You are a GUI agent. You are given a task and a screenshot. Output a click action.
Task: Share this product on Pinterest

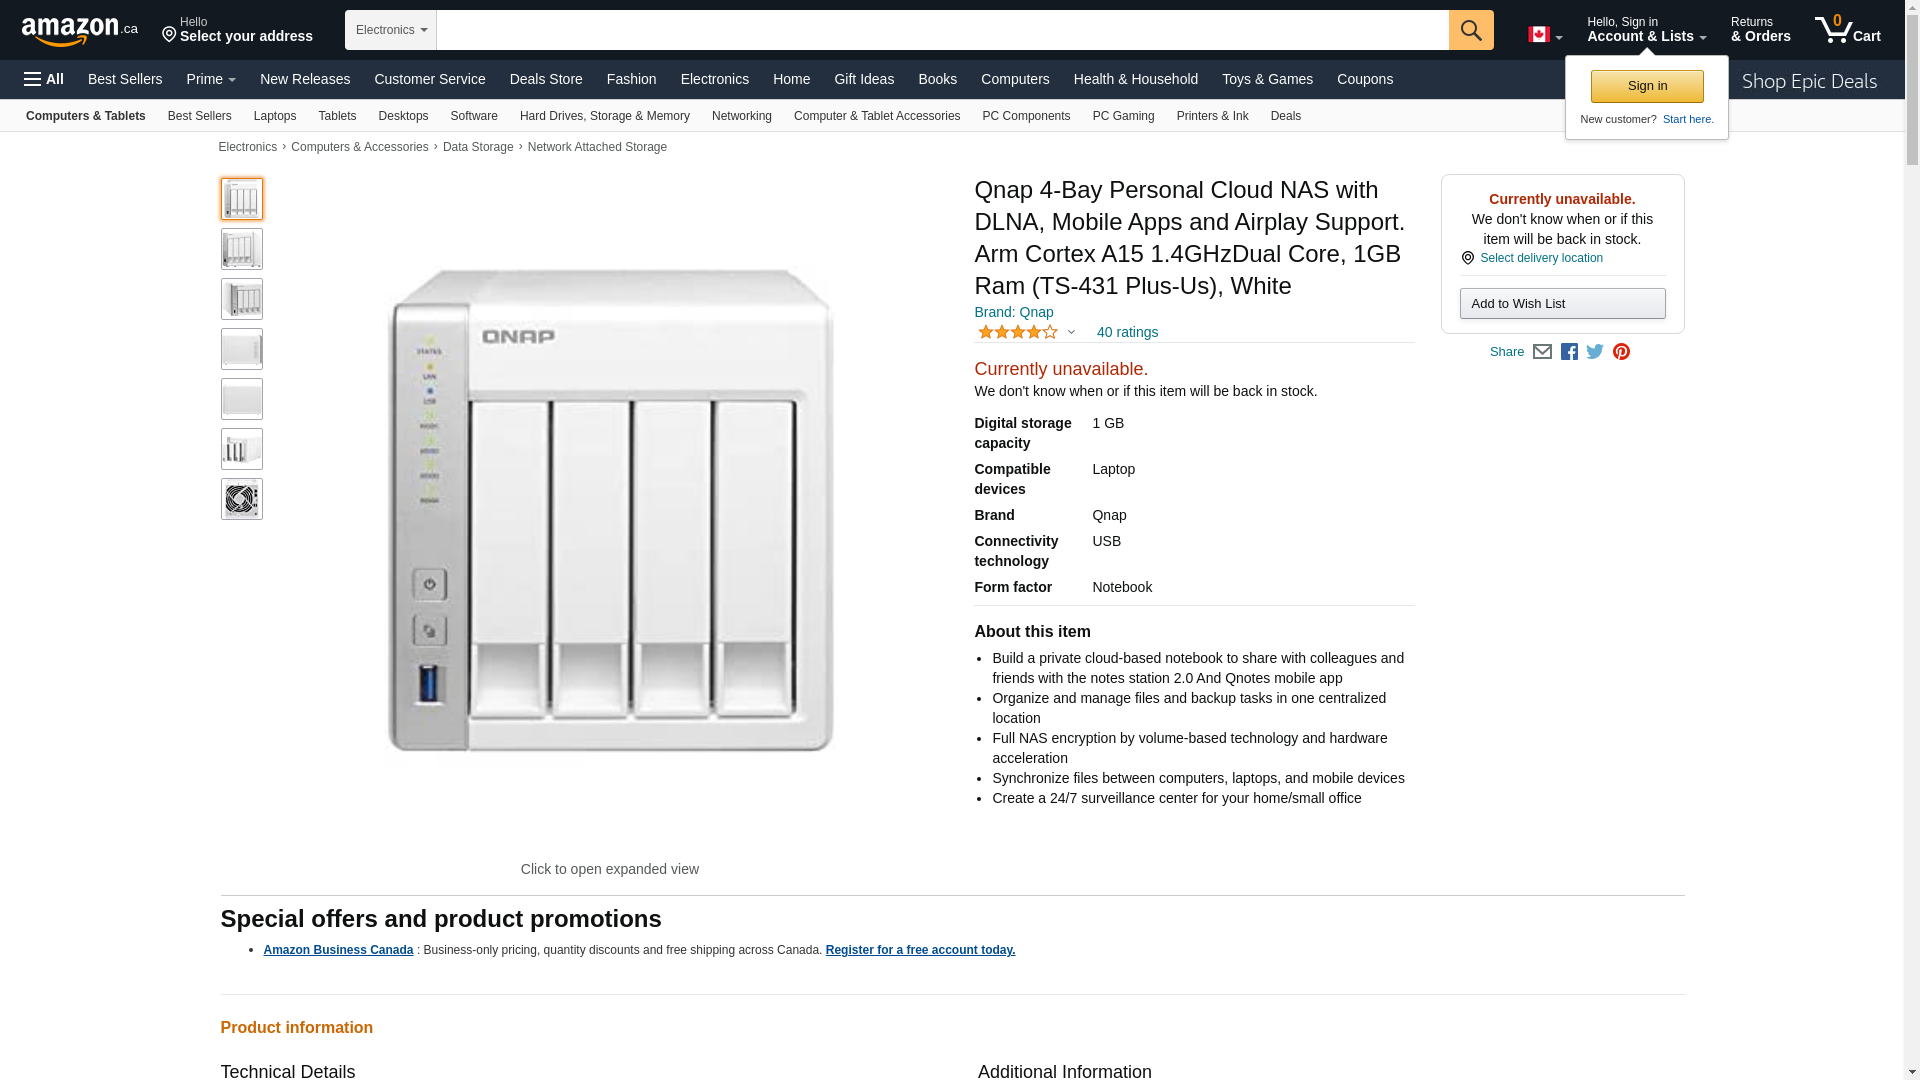point(1621,352)
